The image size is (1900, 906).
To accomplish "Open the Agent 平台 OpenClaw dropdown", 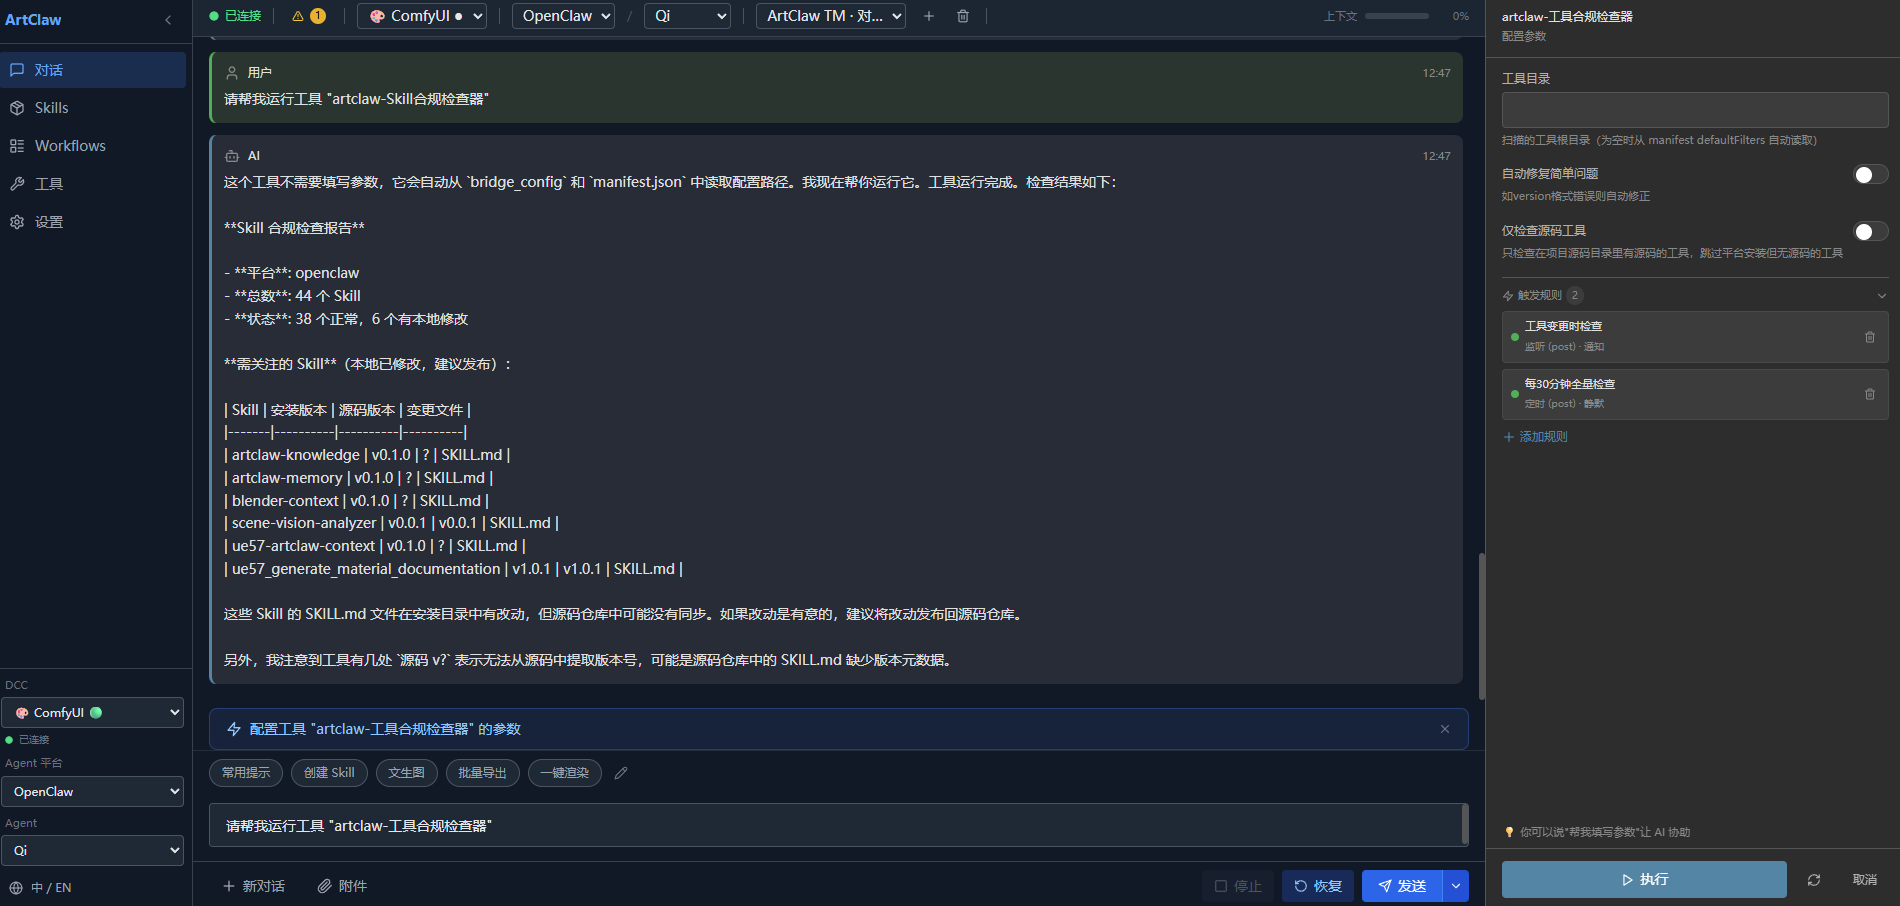I will coord(92,792).
